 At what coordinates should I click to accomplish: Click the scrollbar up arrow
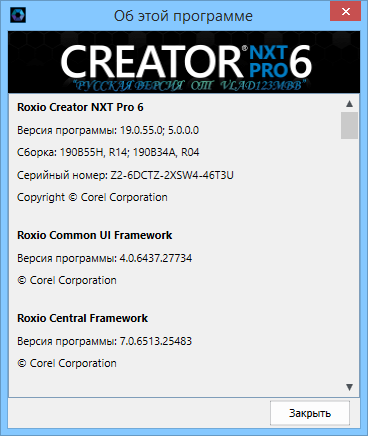point(349,104)
